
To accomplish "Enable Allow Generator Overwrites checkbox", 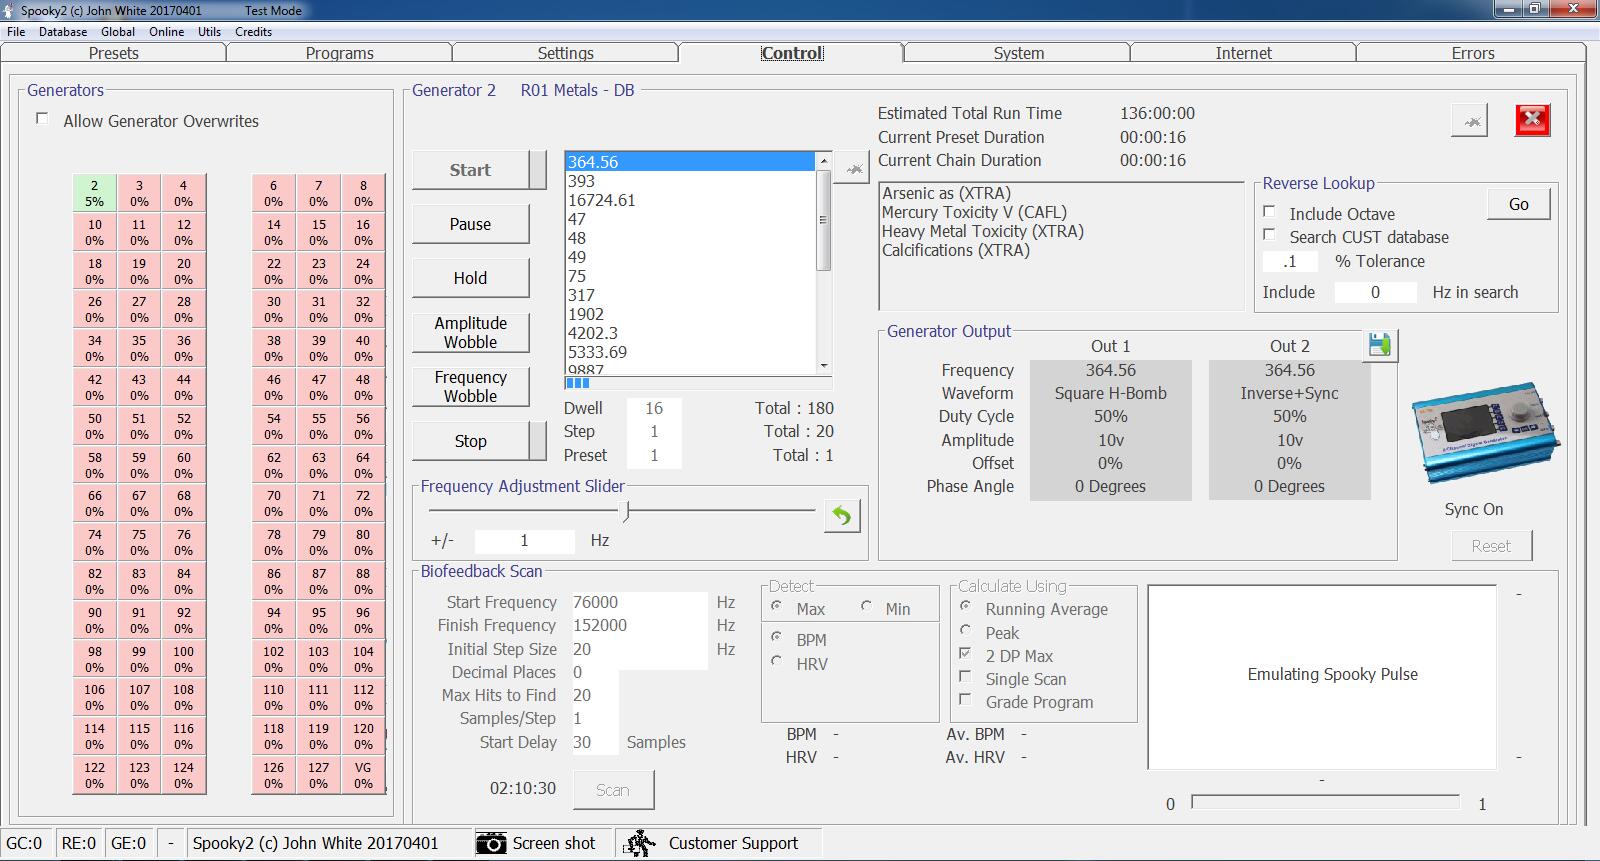I will (x=42, y=119).
